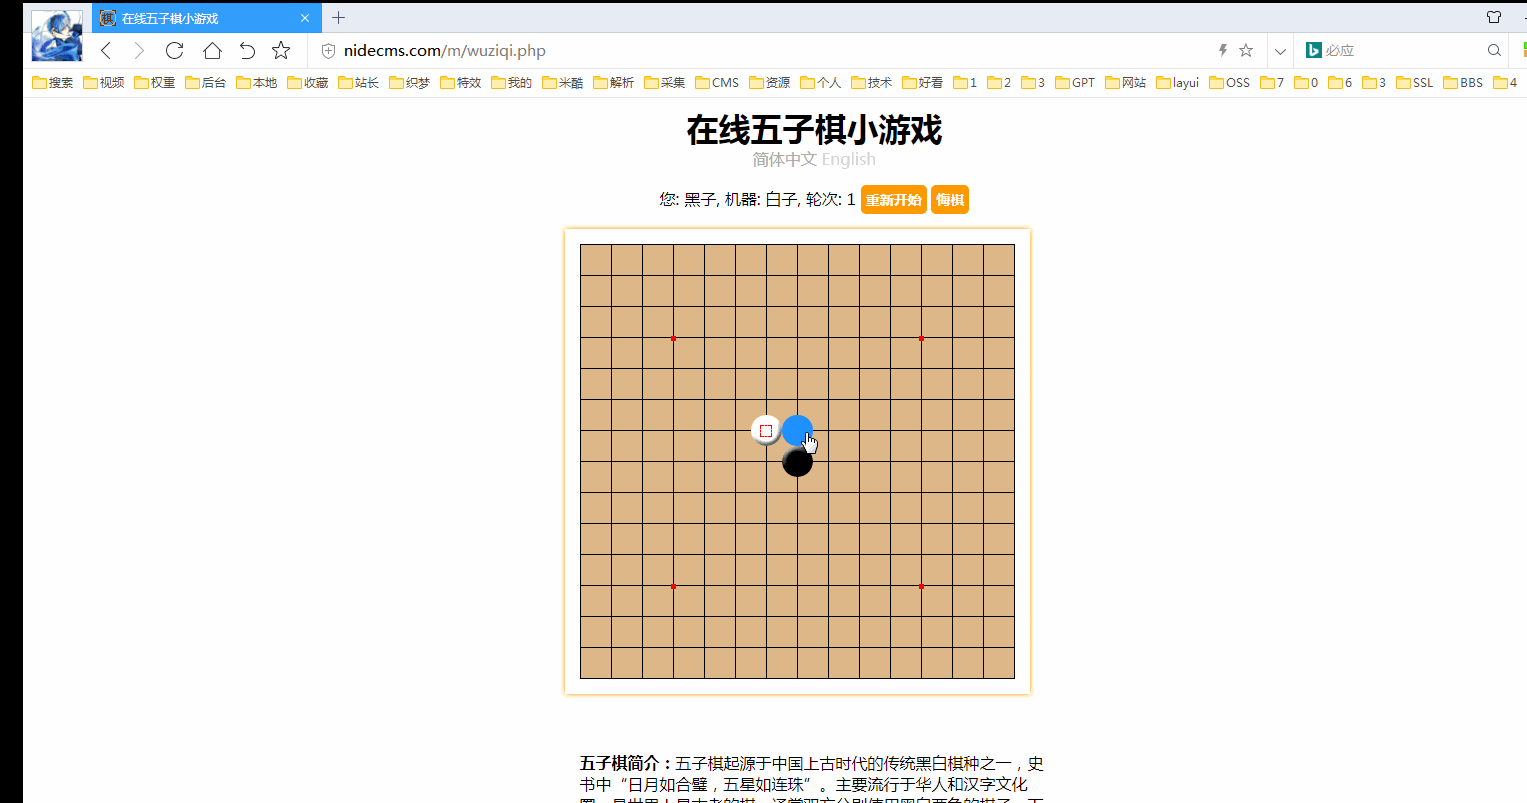Click the browser back arrow icon
The width and height of the screenshot is (1527, 803).
tap(106, 51)
